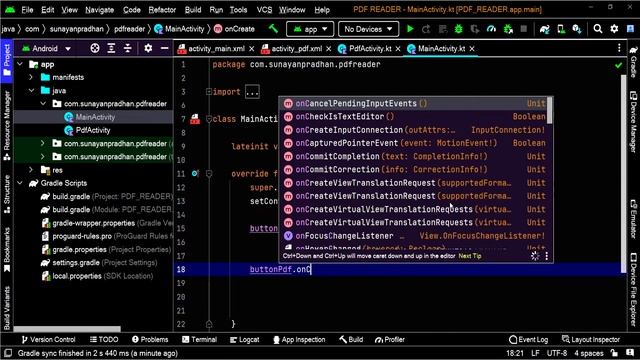
Task: Toggle the Project tool window sidebar button
Action: point(7,60)
